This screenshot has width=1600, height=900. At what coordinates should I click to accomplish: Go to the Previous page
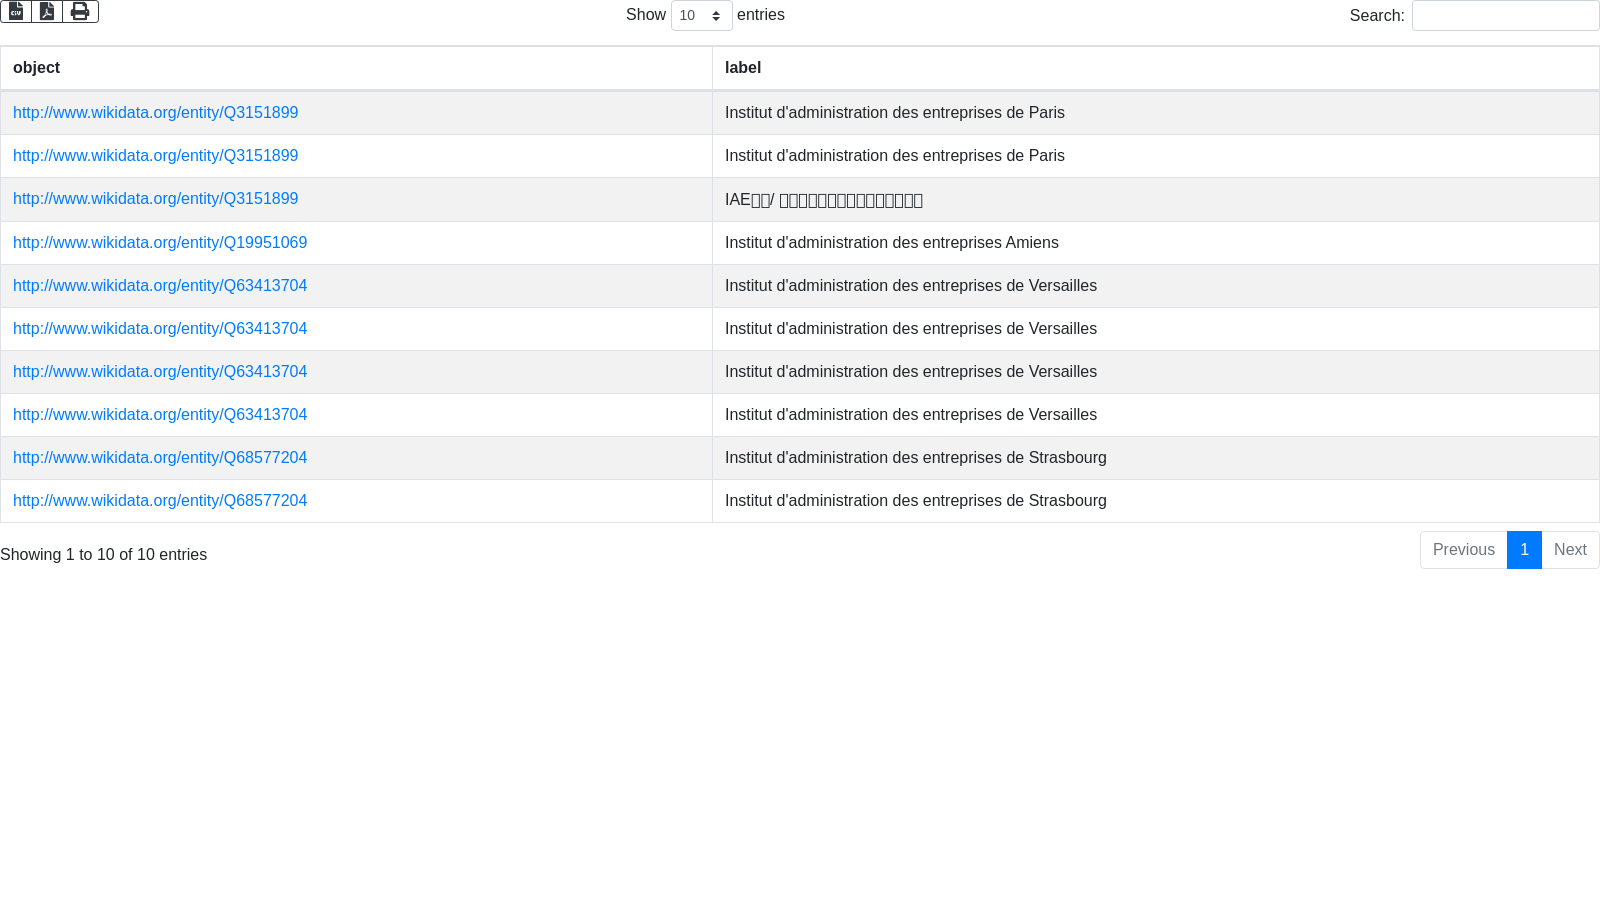[1463, 550]
